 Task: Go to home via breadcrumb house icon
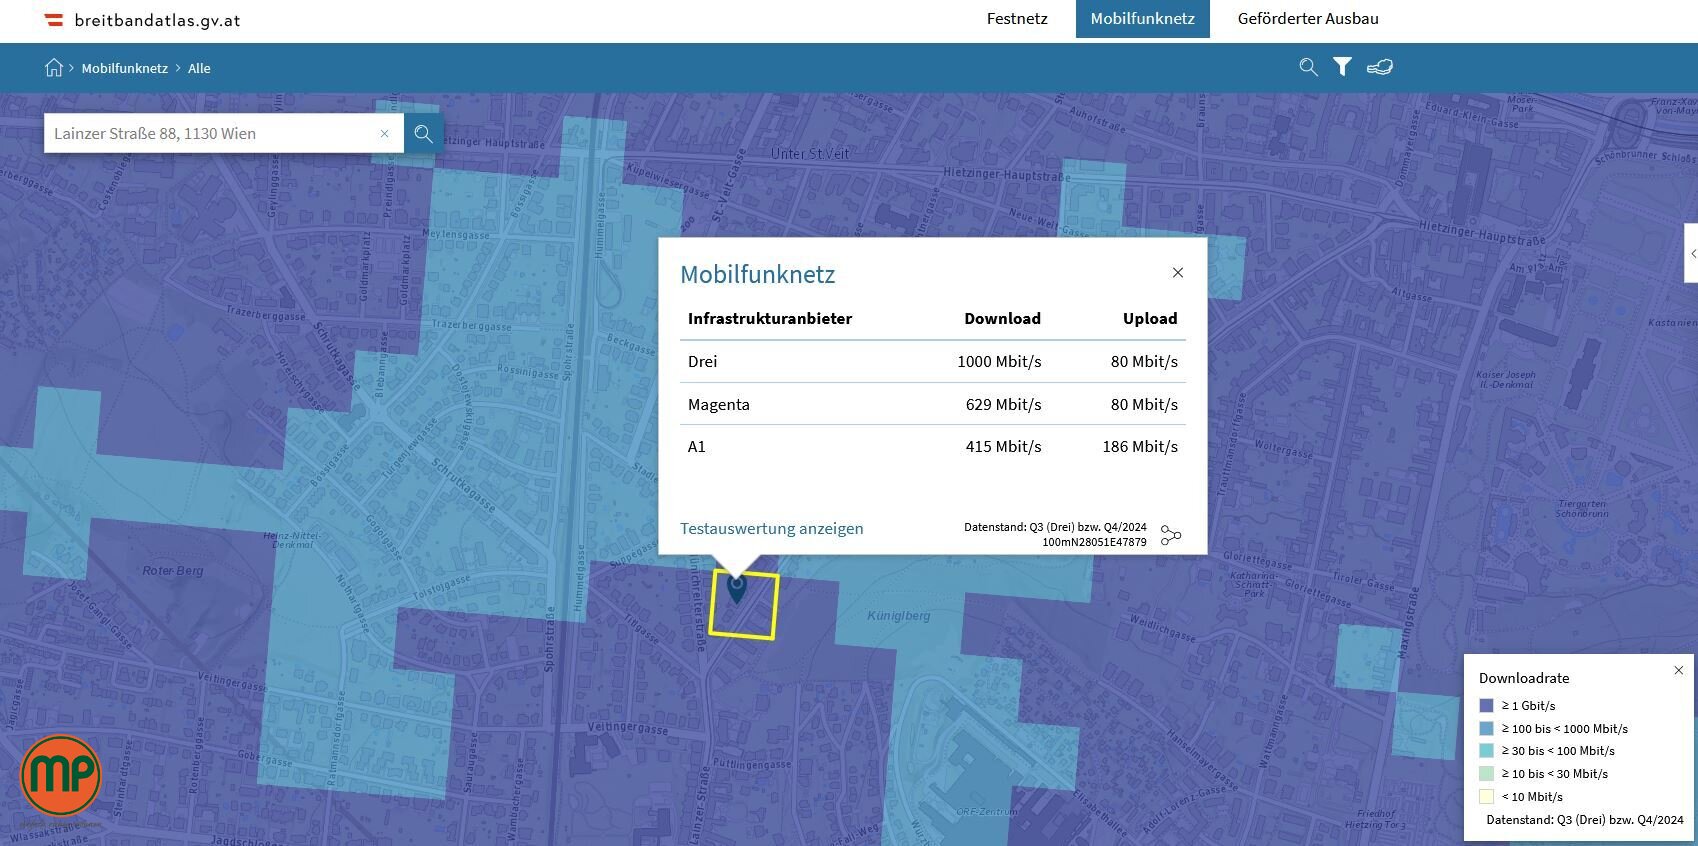click(54, 67)
